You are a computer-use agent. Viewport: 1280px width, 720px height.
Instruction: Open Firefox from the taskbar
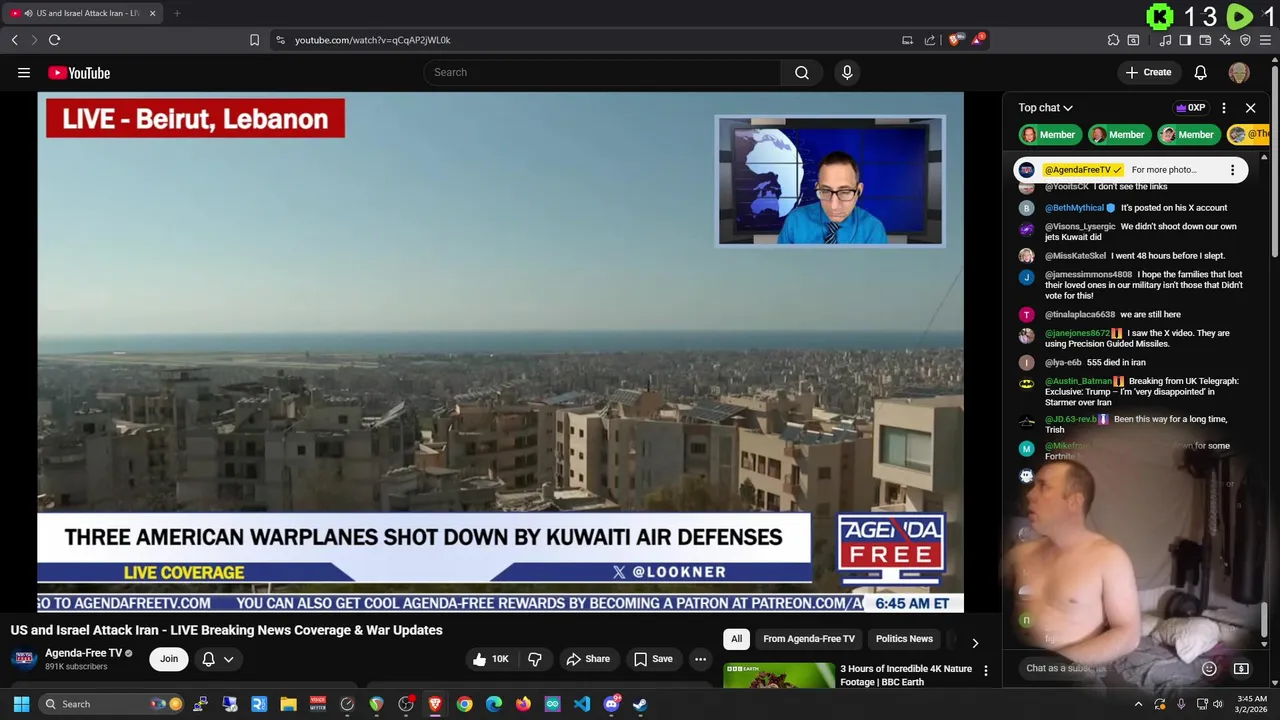pyautogui.click(x=523, y=704)
